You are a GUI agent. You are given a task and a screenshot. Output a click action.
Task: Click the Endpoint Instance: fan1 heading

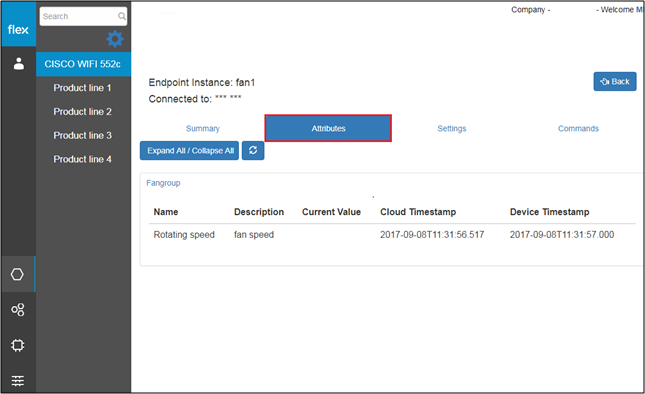(202, 83)
